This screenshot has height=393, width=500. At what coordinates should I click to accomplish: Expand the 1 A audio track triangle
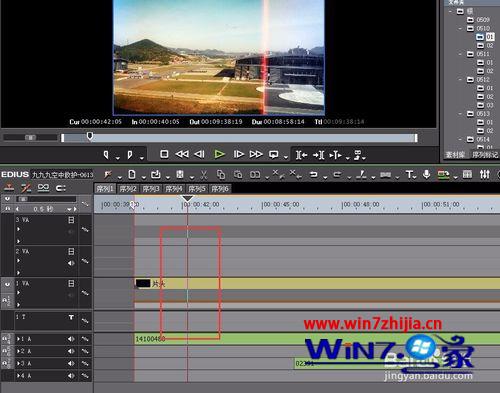18,339
